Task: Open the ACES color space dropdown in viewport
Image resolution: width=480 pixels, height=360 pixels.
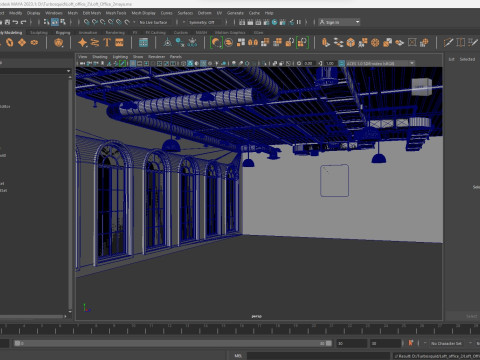Action: [380, 63]
